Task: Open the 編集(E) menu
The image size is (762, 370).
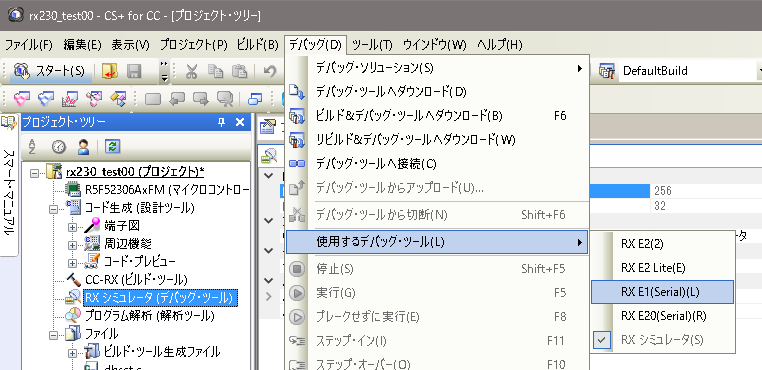Action: pos(82,45)
